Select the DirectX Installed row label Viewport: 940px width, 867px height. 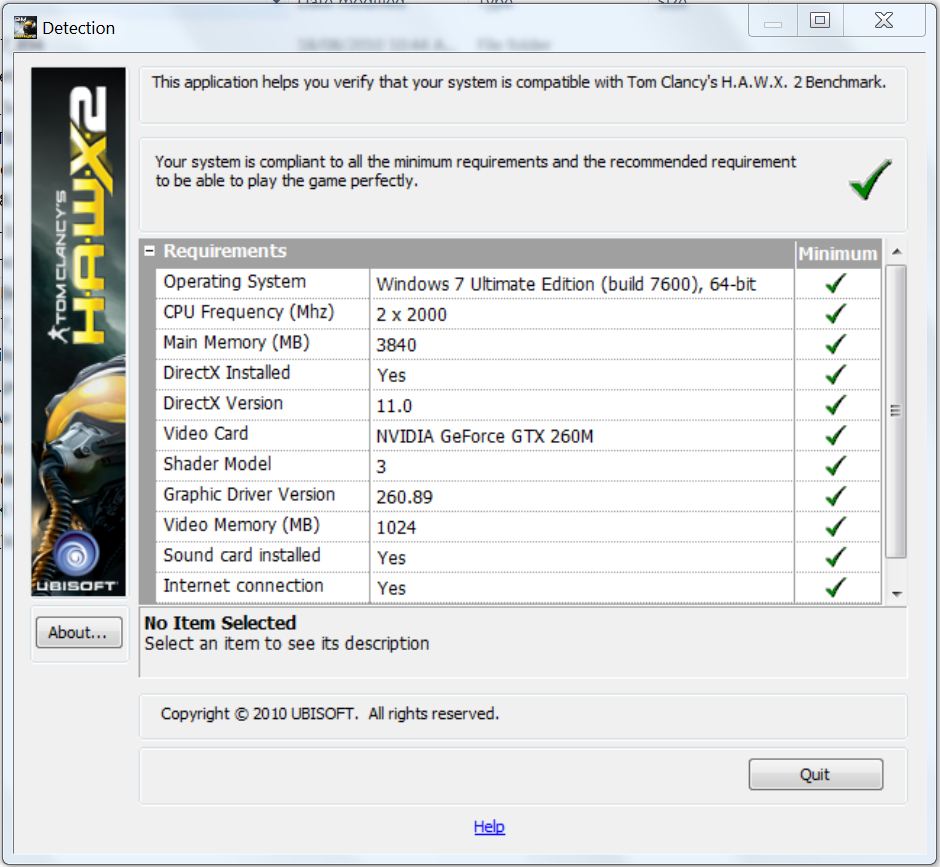coord(227,373)
